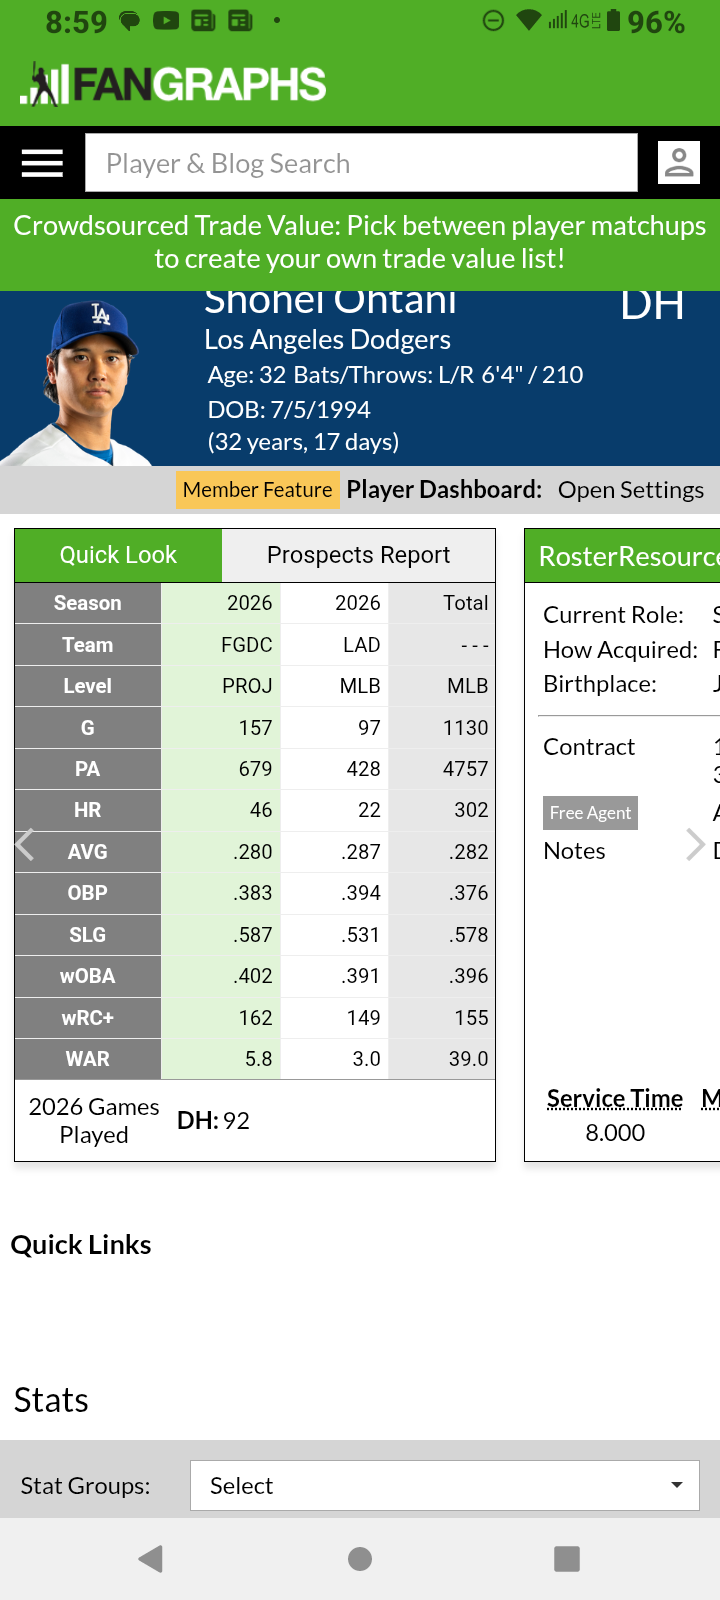Open the user account profile icon

[x=679, y=162]
